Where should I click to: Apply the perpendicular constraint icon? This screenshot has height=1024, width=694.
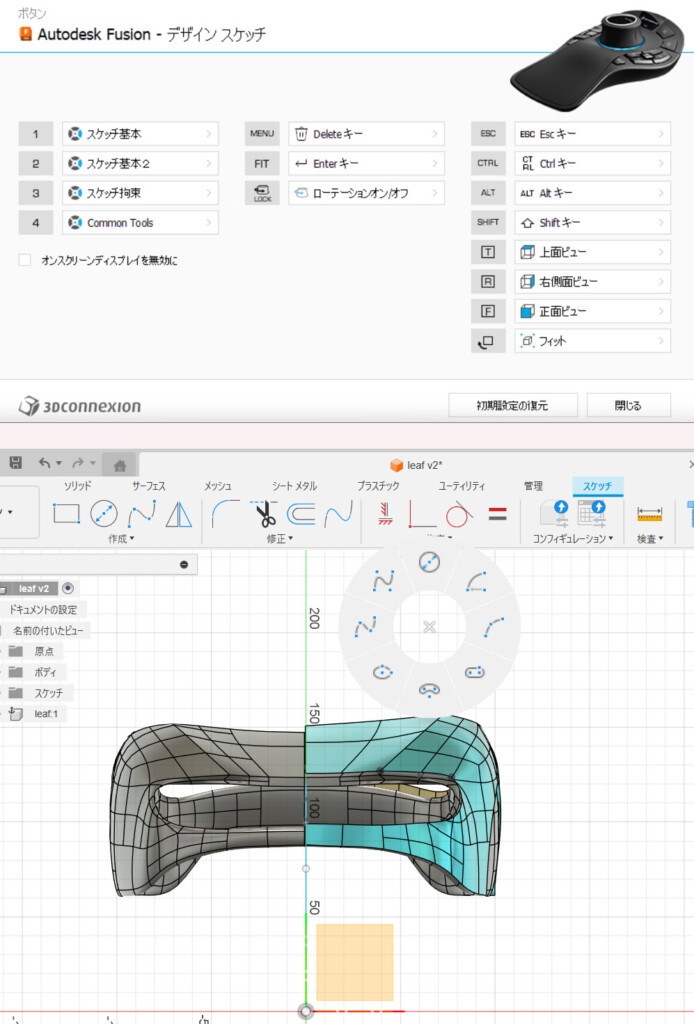pyautogui.click(x=422, y=514)
